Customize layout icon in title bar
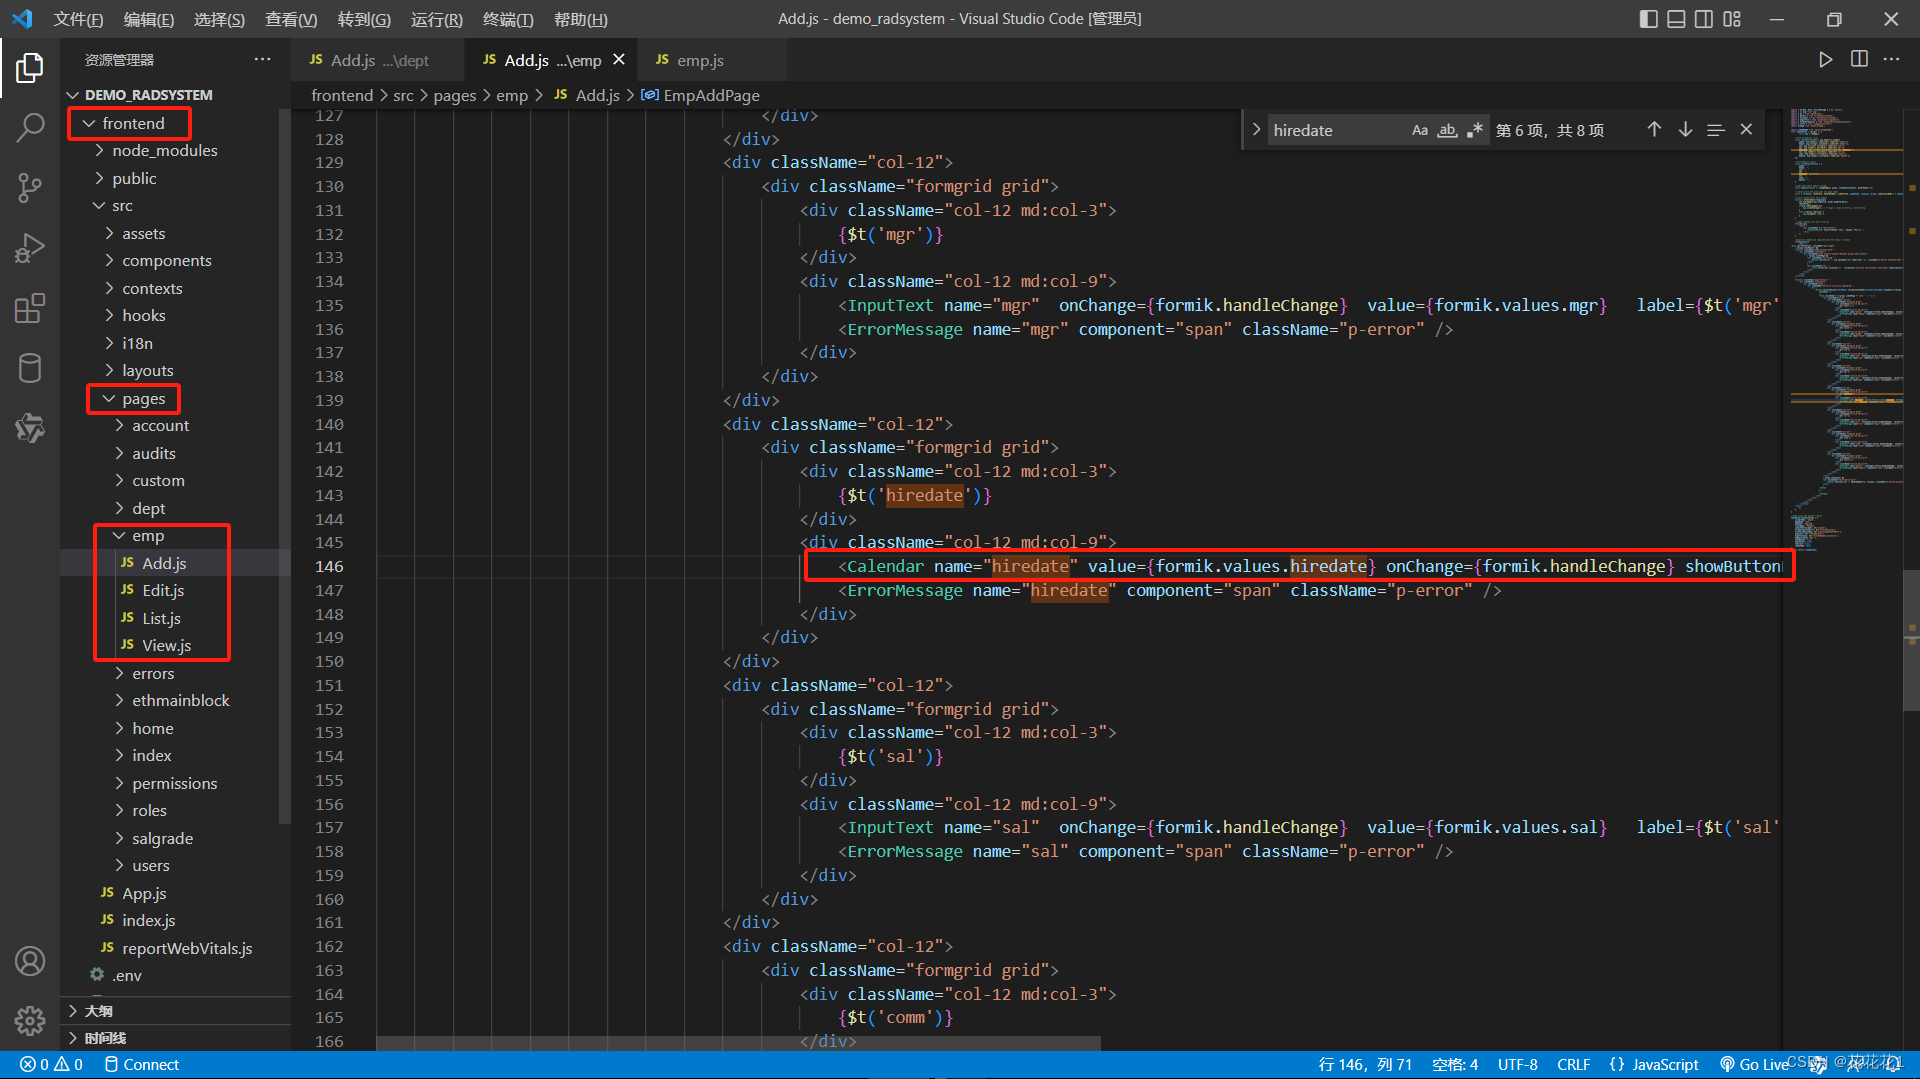 (x=1732, y=19)
